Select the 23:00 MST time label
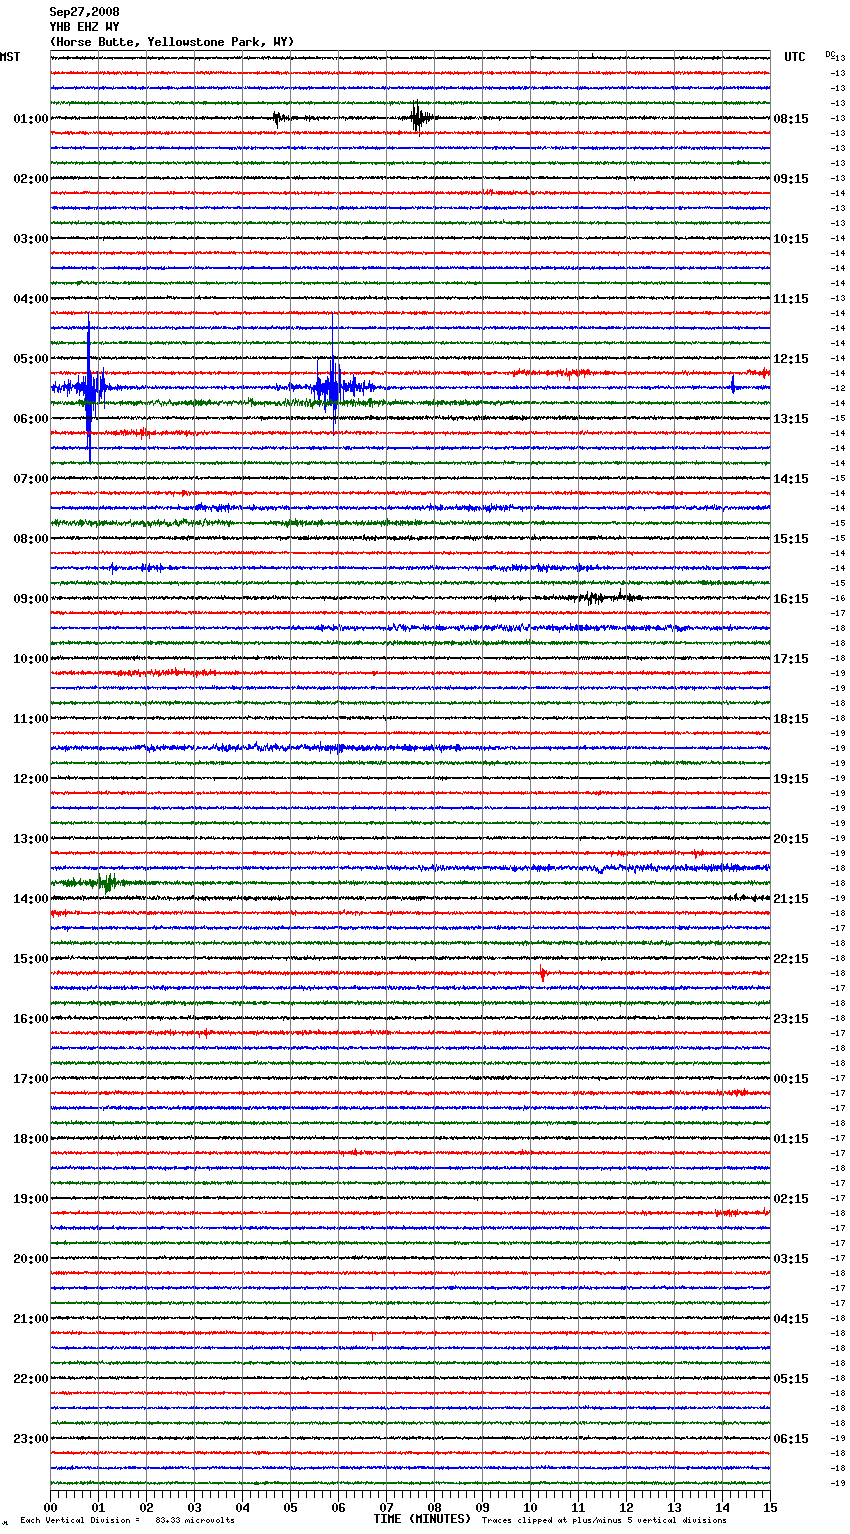 tap(31, 1439)
